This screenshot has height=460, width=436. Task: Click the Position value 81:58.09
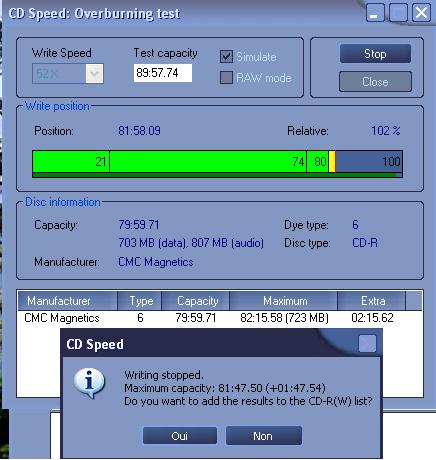click(139, 130)
